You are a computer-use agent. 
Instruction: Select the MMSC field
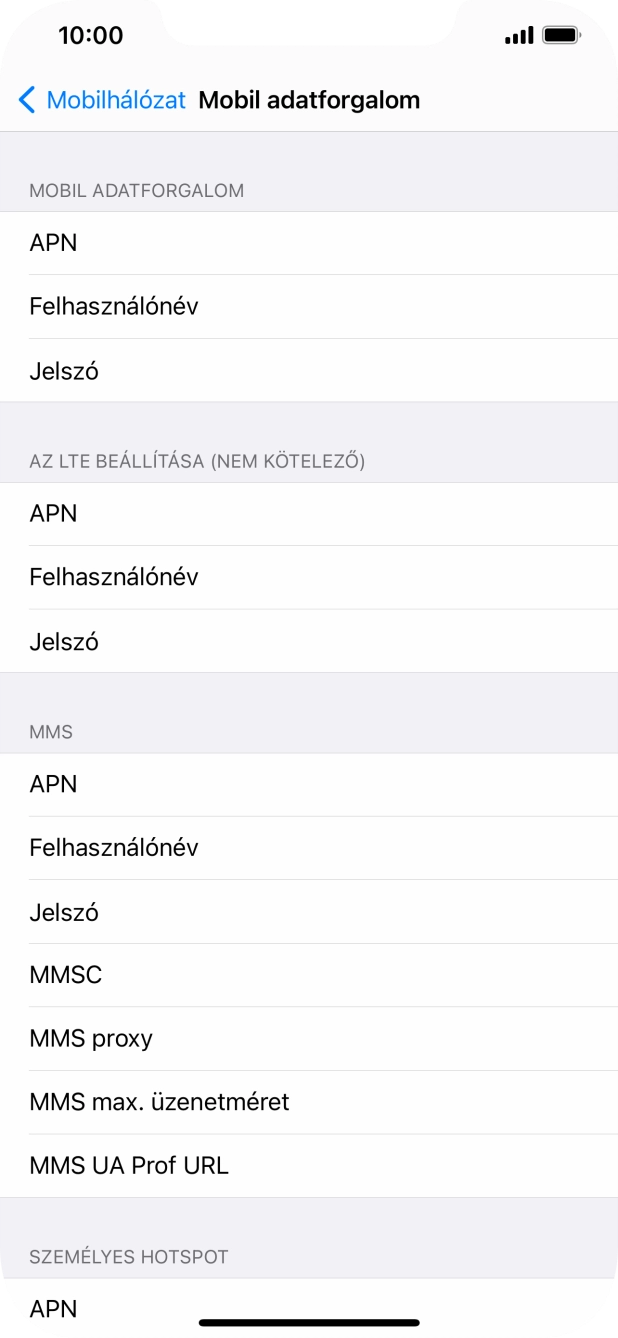(x=309, y=975)
